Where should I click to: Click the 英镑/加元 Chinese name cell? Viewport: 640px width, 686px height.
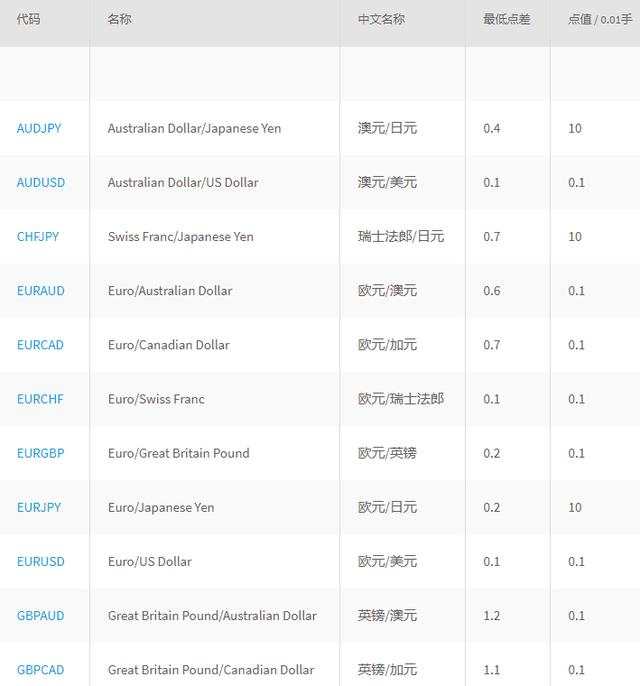click(387, 670)
